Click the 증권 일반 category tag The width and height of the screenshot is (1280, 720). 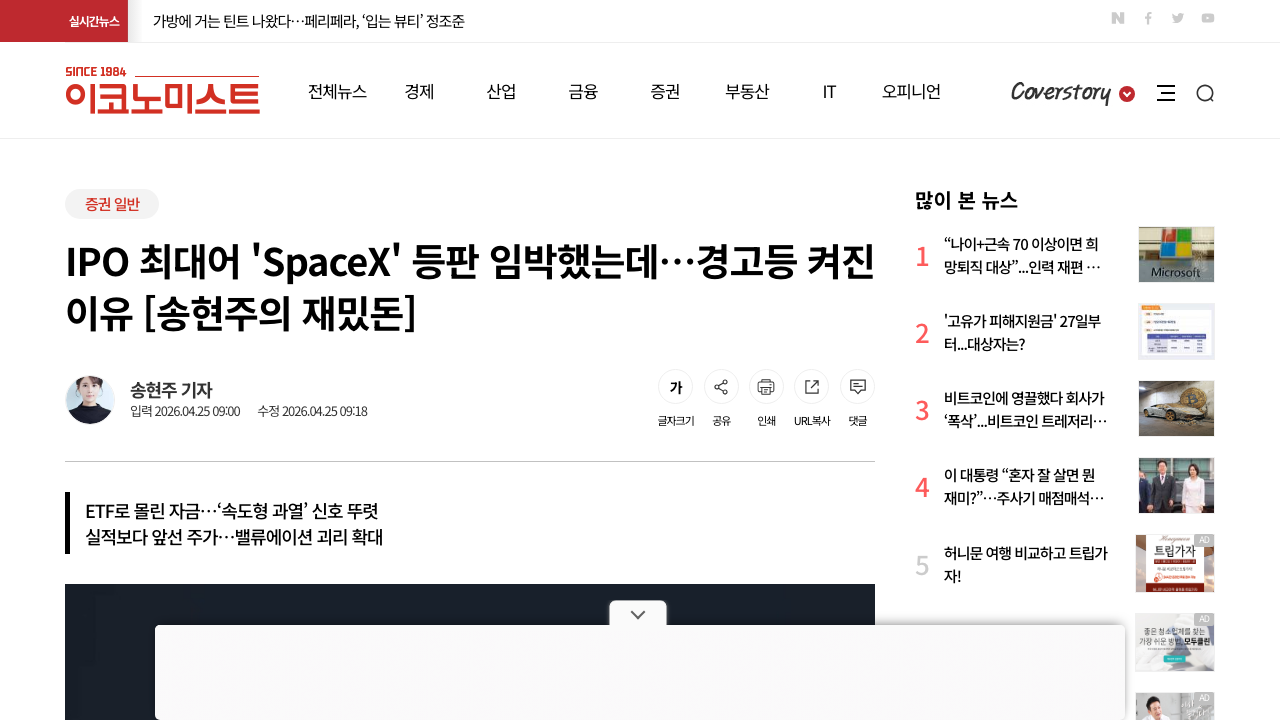pyautogui.click(x=112, y=204)
